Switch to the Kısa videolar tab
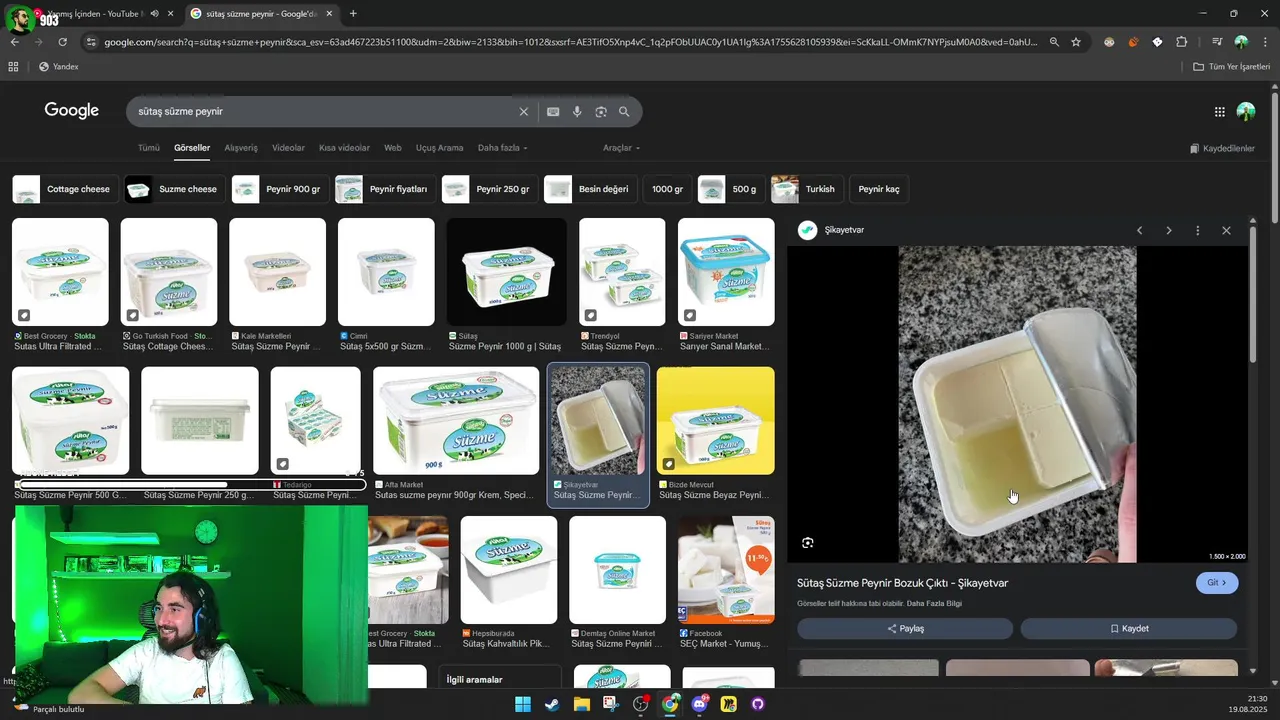This screenshot has width=1280, height=720. [x=344, y=148]
